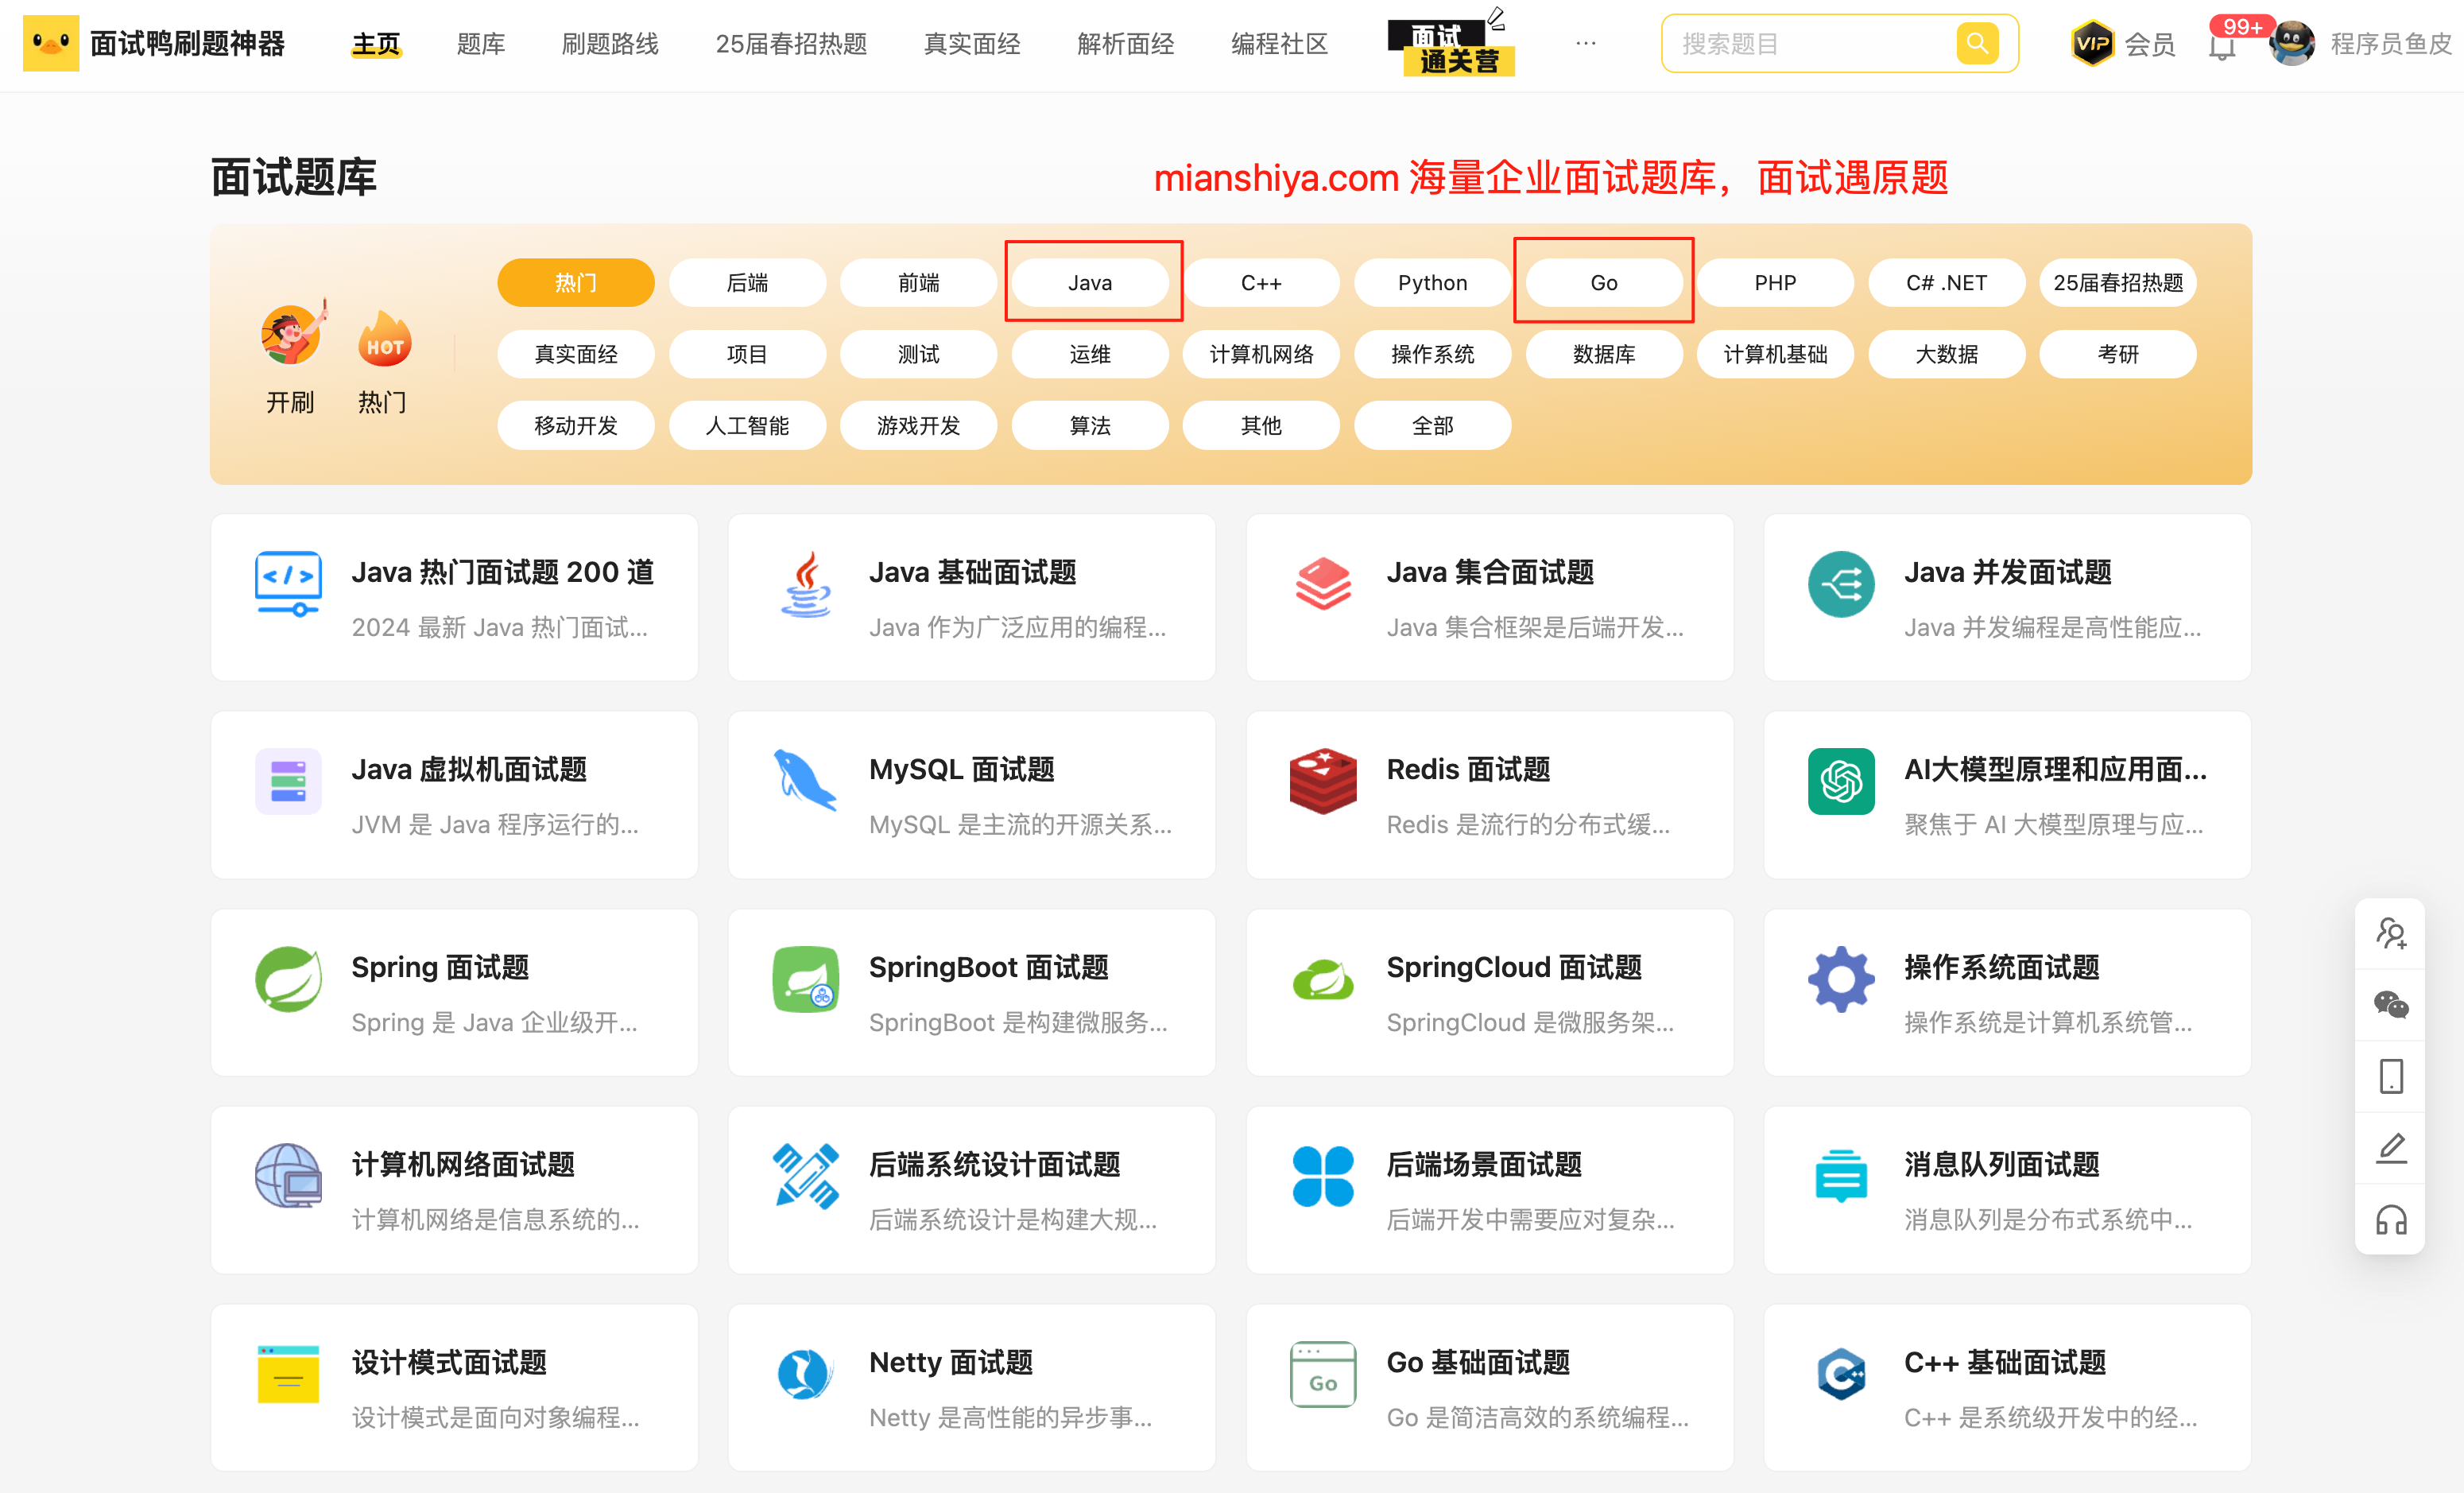Open the 题库 navigation tab

pos(481,44)
